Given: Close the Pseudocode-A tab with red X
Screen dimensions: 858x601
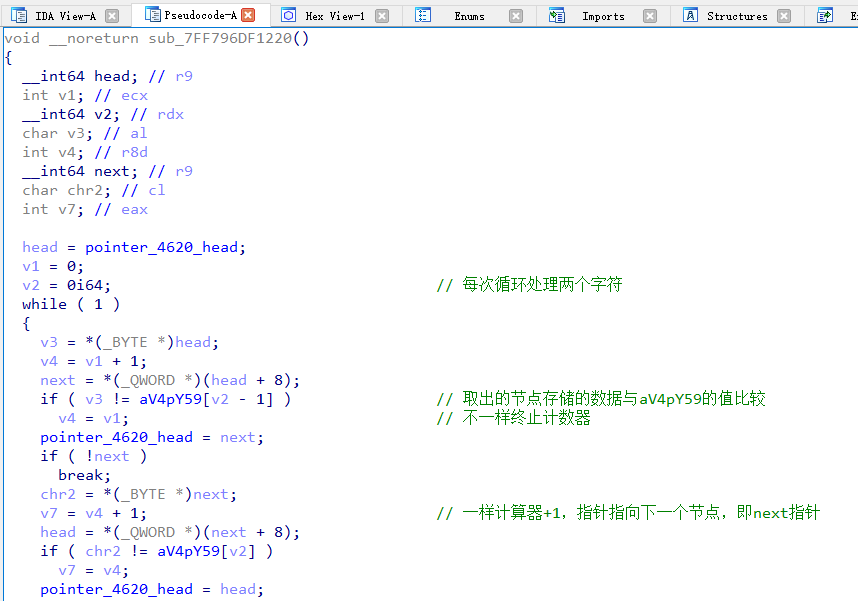Looking at the screenshot, I should point(248,15).
